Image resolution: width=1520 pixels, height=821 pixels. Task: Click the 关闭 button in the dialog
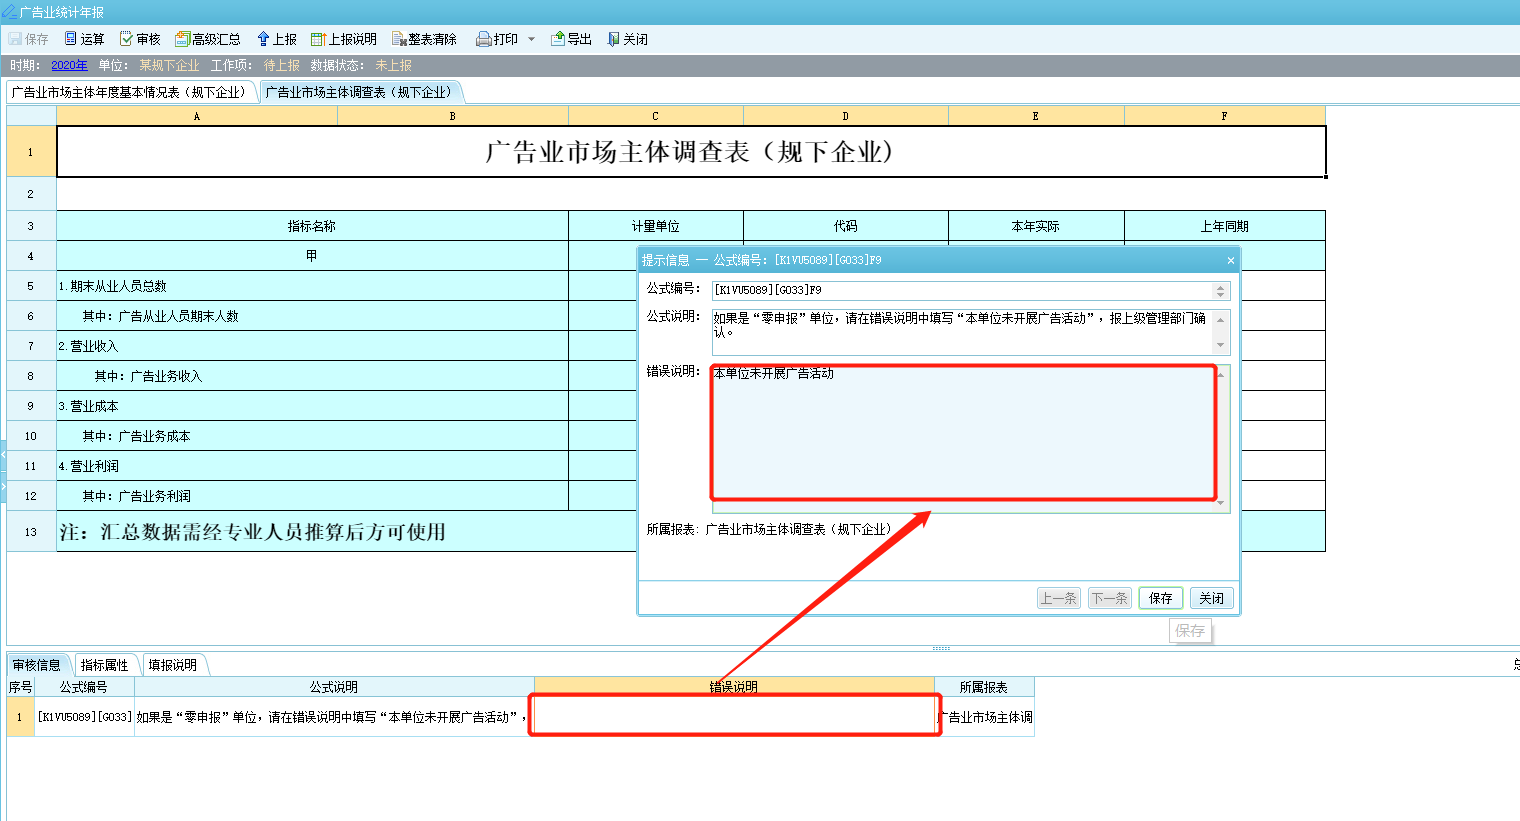coord(1211,598)
